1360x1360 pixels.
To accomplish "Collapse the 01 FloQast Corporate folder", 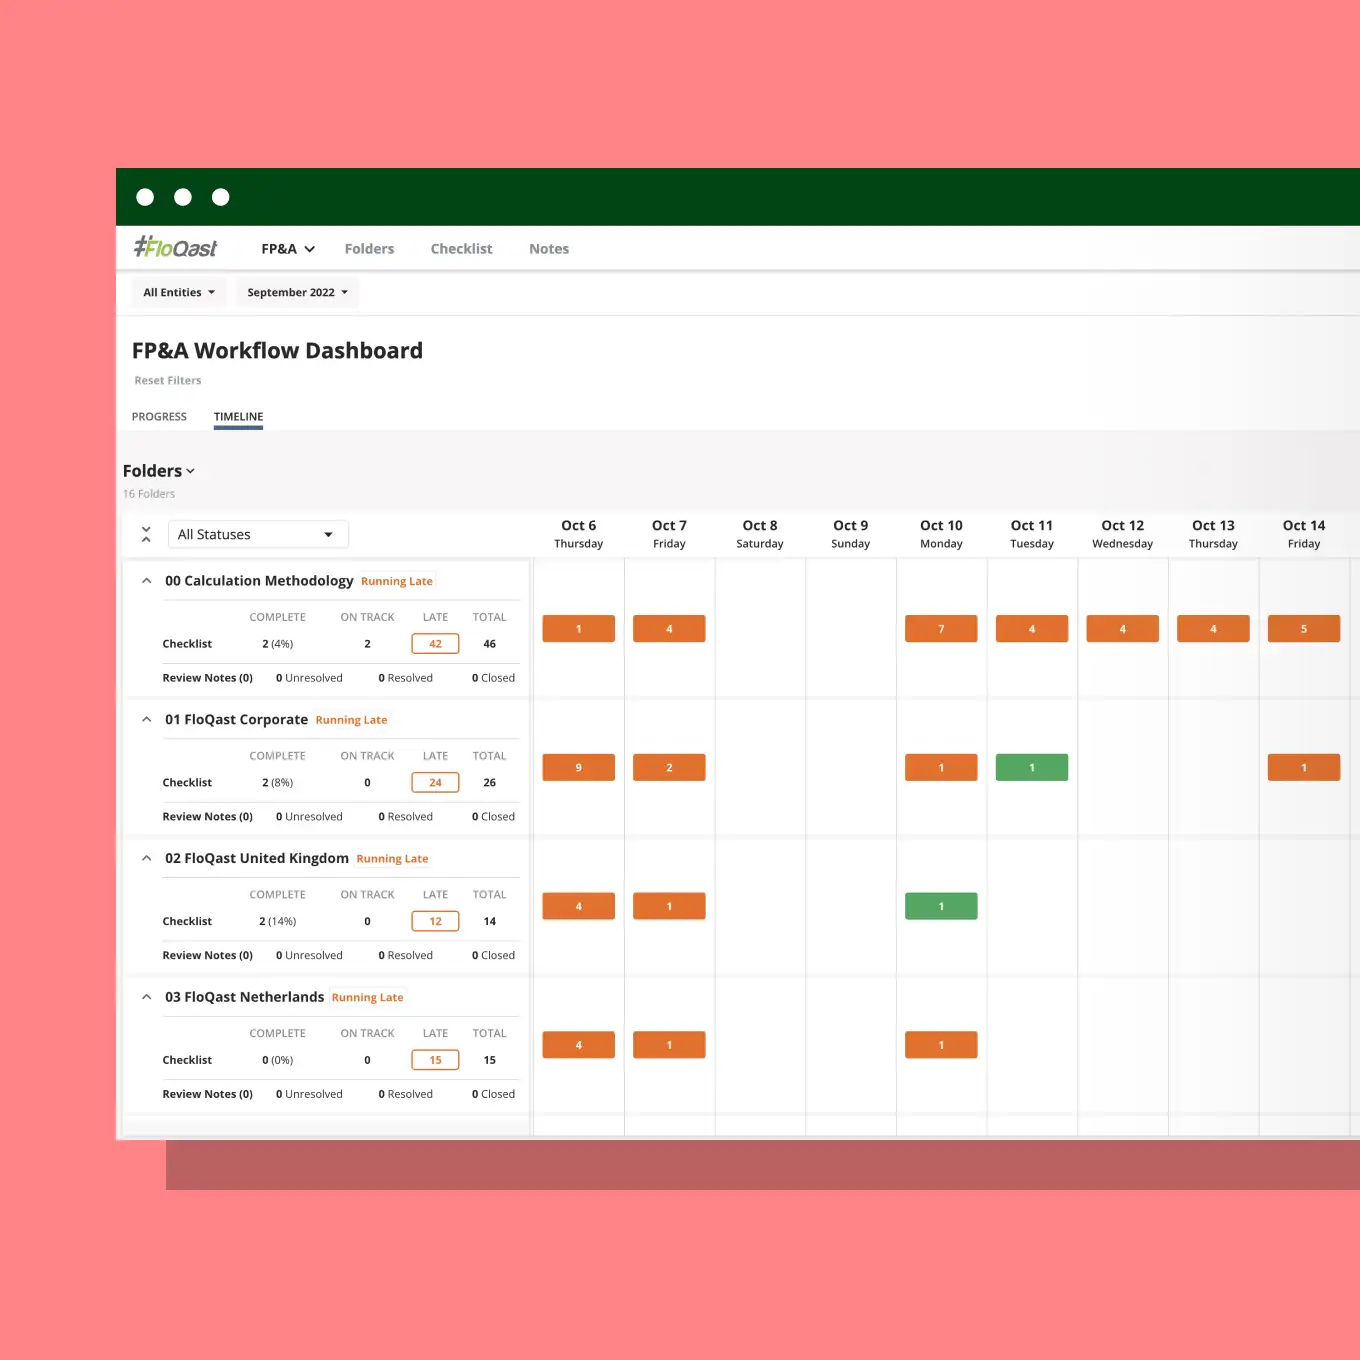I will coord(146,720).
